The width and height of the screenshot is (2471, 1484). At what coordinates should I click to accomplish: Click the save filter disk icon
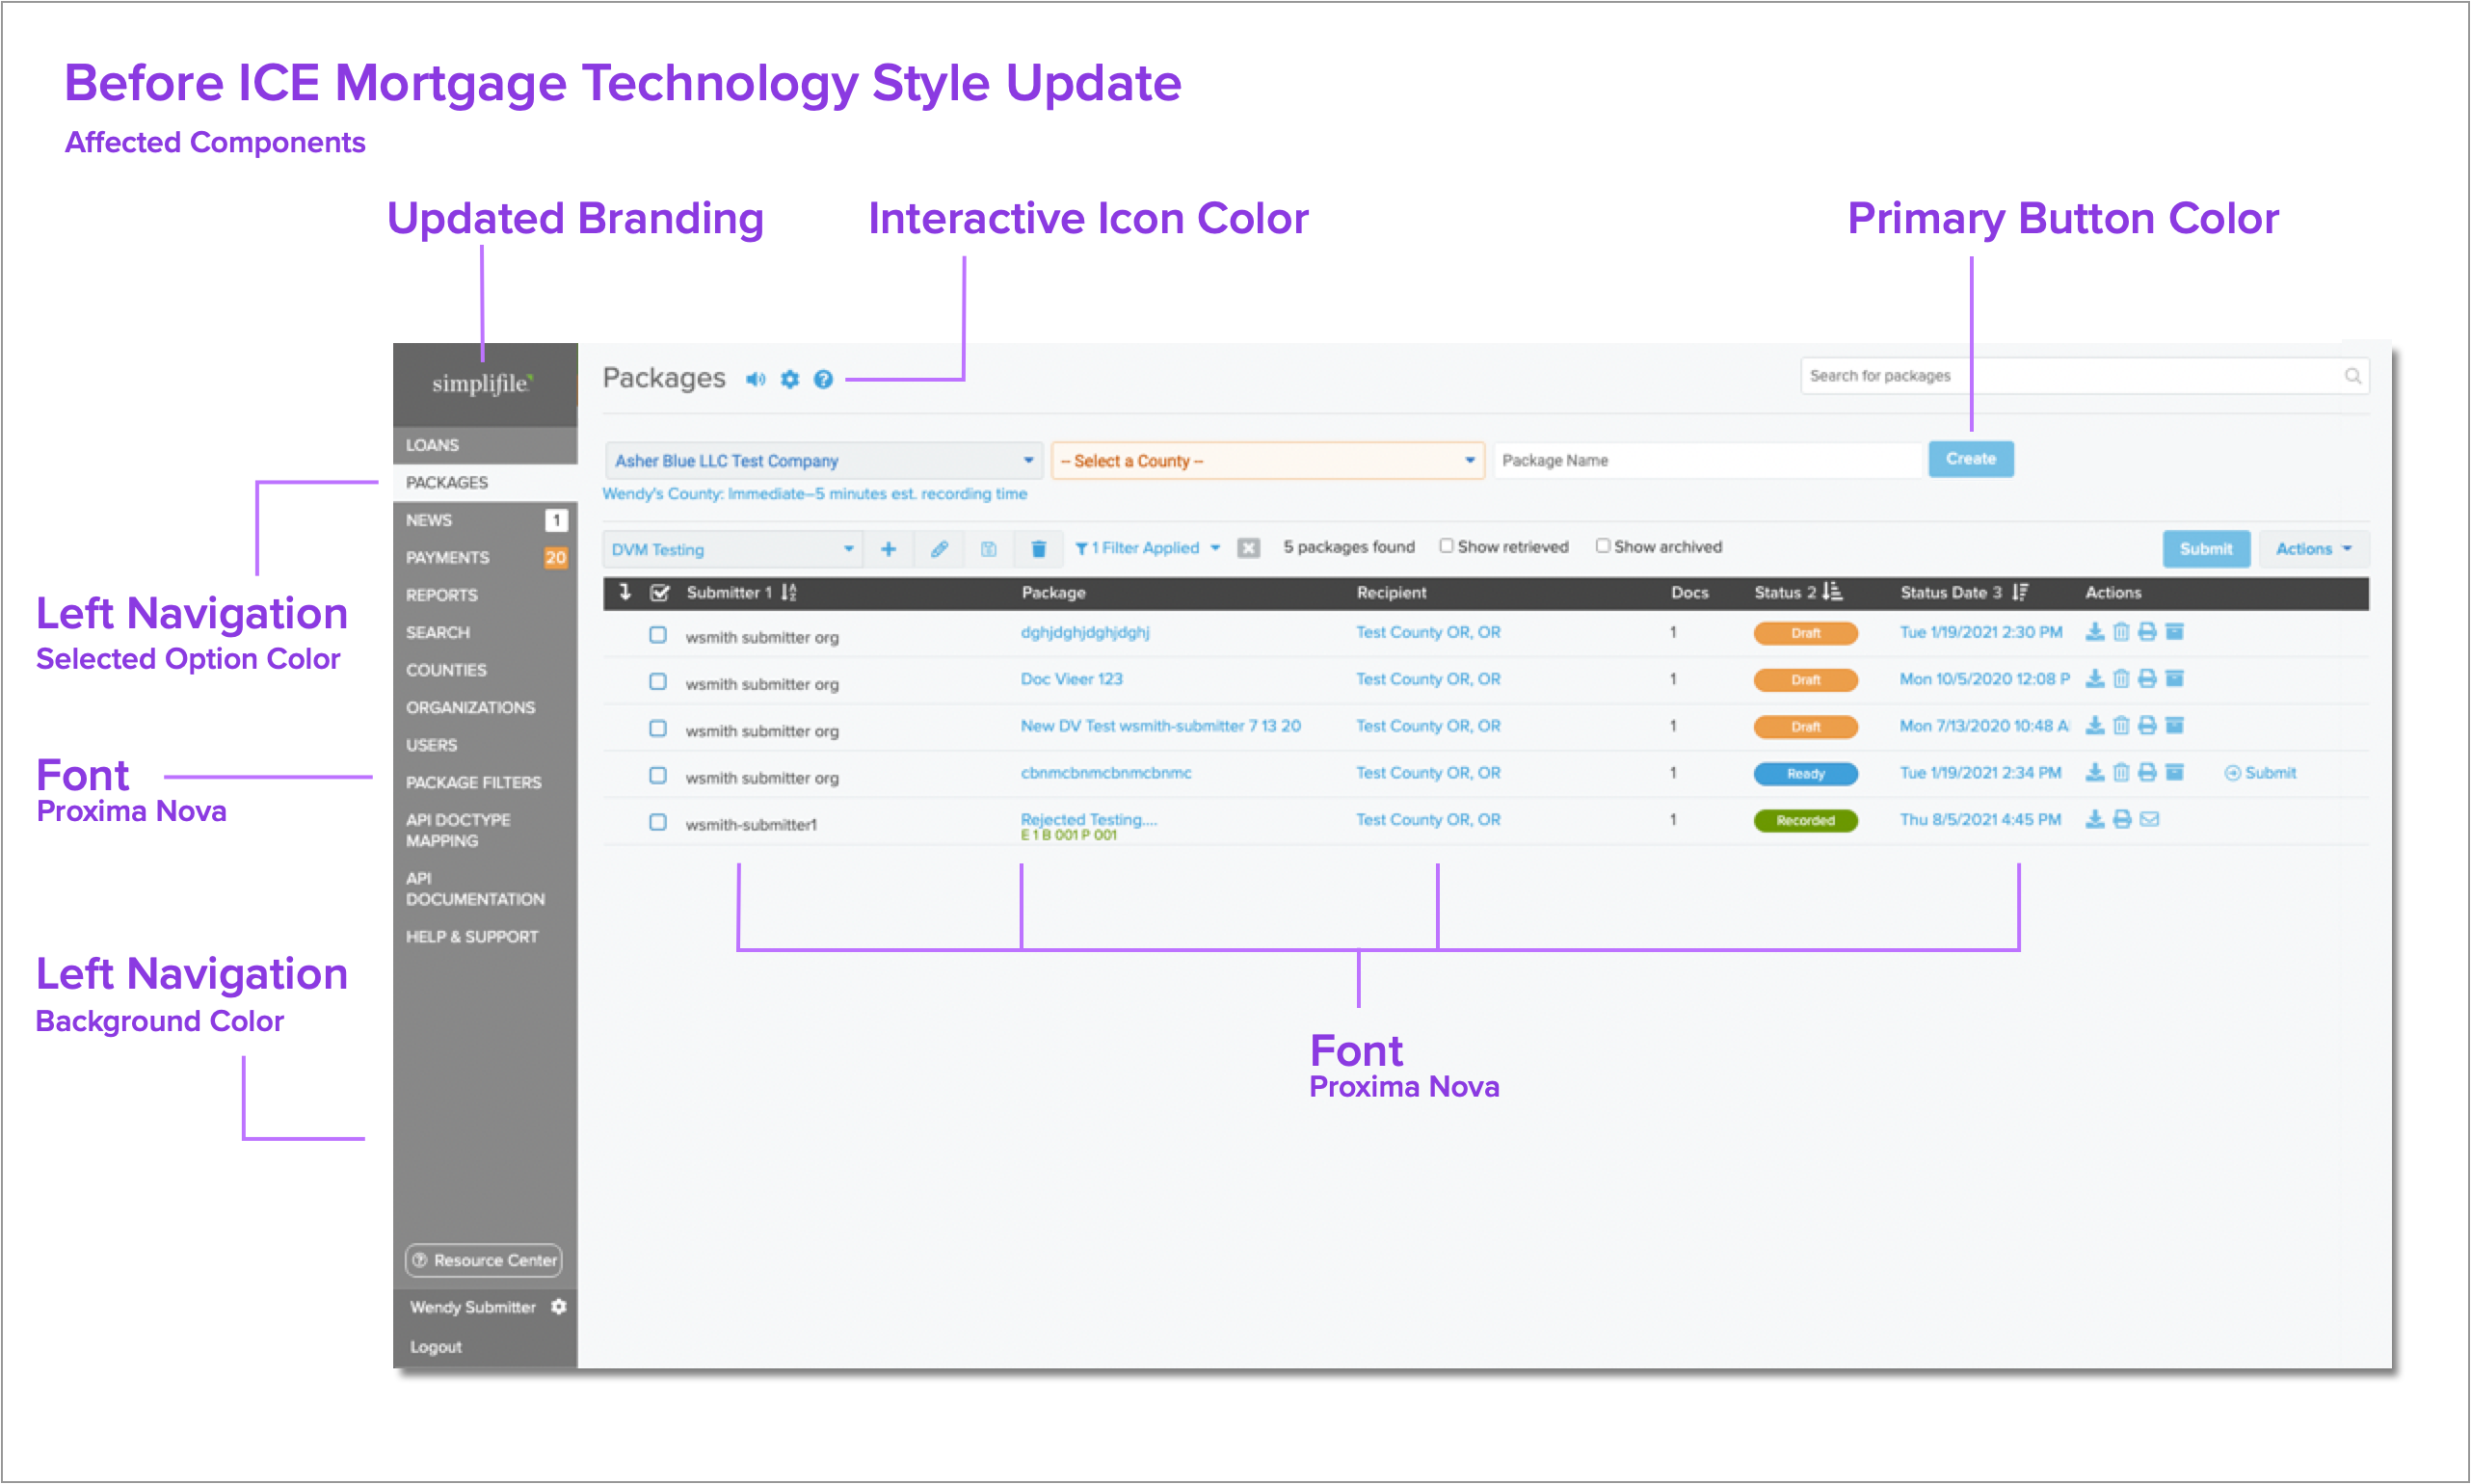pos(988,549)
